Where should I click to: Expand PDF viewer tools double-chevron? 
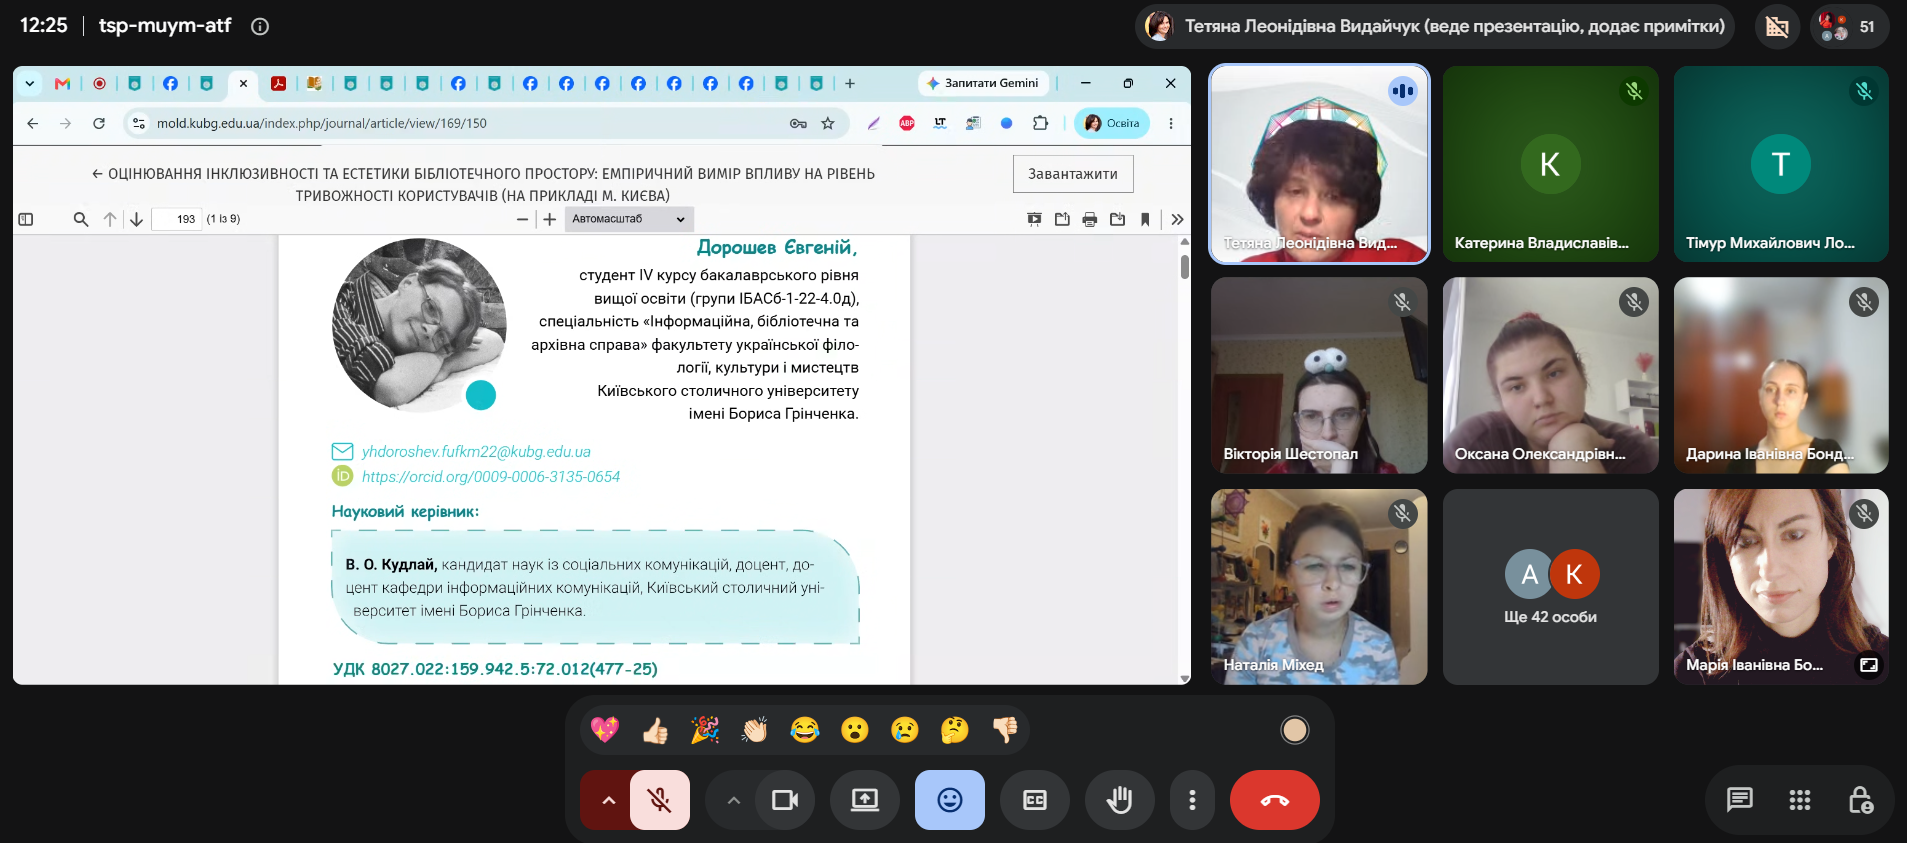coord(1177,219)
